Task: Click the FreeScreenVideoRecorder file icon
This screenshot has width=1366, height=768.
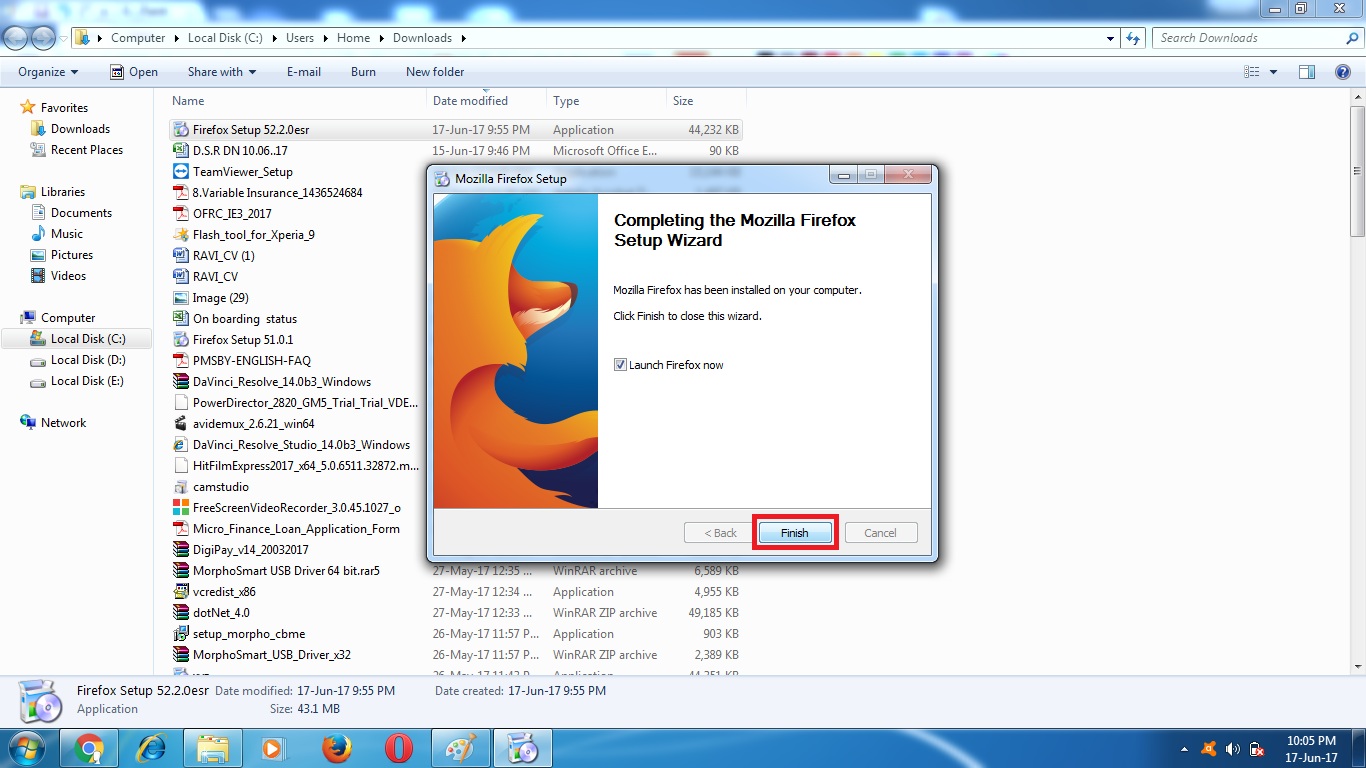Action: (x=181, y=508)
